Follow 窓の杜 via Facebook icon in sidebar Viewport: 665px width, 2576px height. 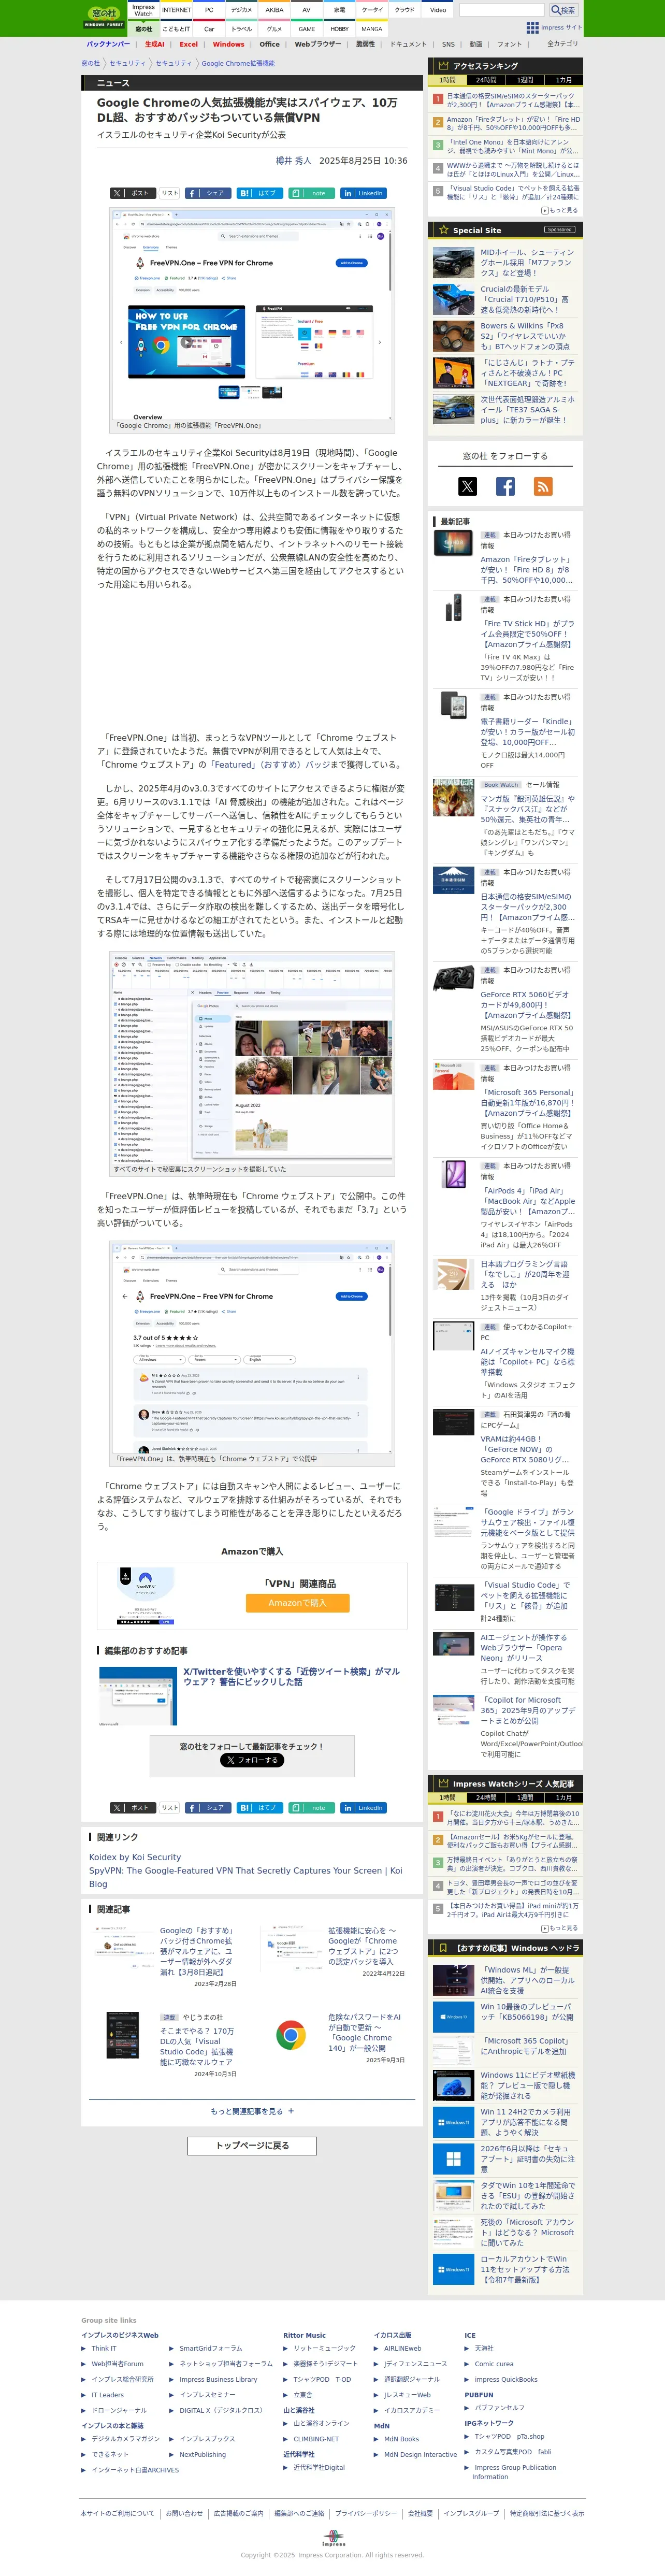[505, 486]
